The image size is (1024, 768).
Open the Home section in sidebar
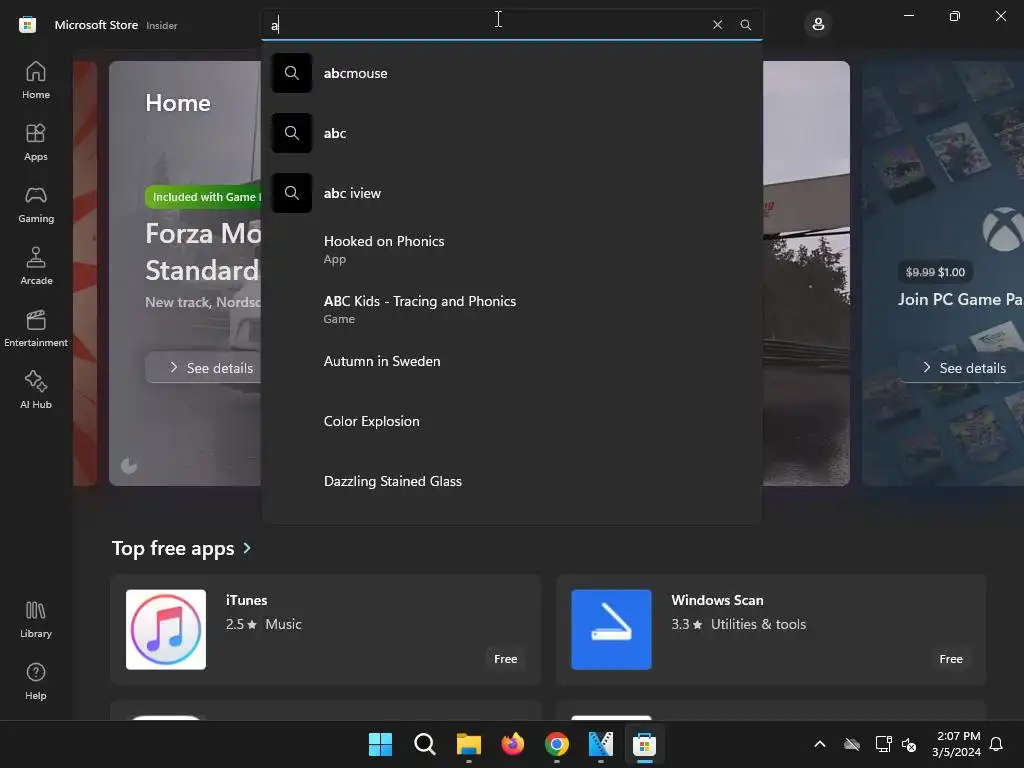coord(36,80)
